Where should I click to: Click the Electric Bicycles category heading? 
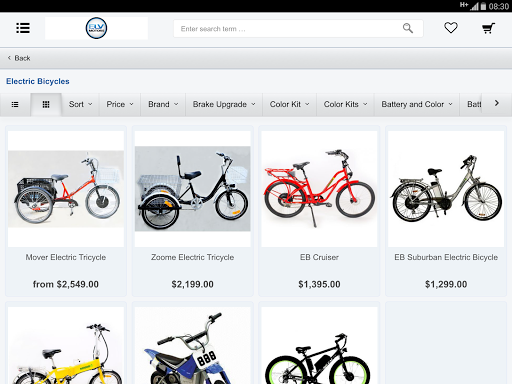[x=38, y=81]
